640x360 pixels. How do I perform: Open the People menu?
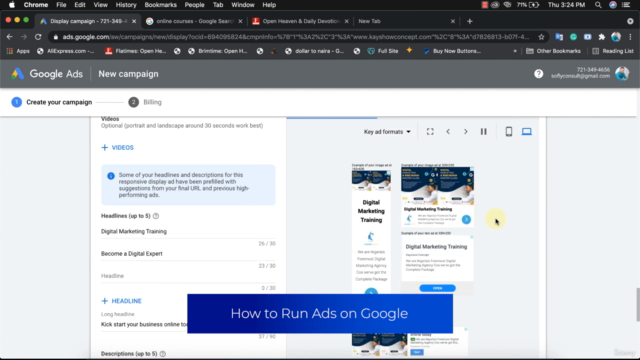pyautogui.click(x=194, y=5)
